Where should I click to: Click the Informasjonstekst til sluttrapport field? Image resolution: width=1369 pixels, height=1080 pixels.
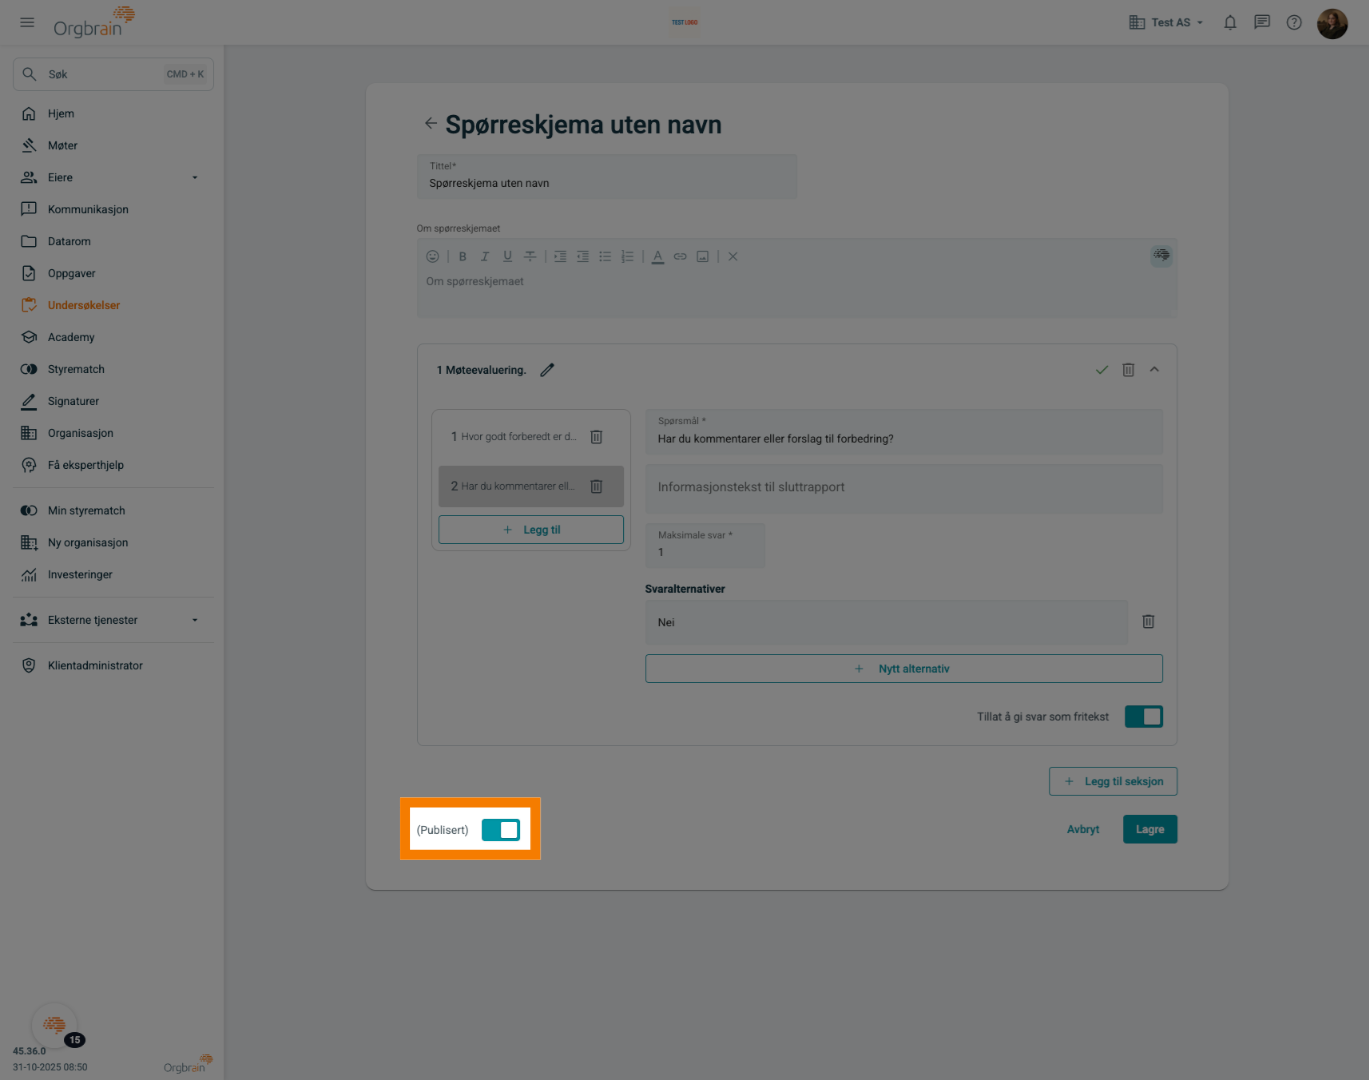(x=904, y=488)
